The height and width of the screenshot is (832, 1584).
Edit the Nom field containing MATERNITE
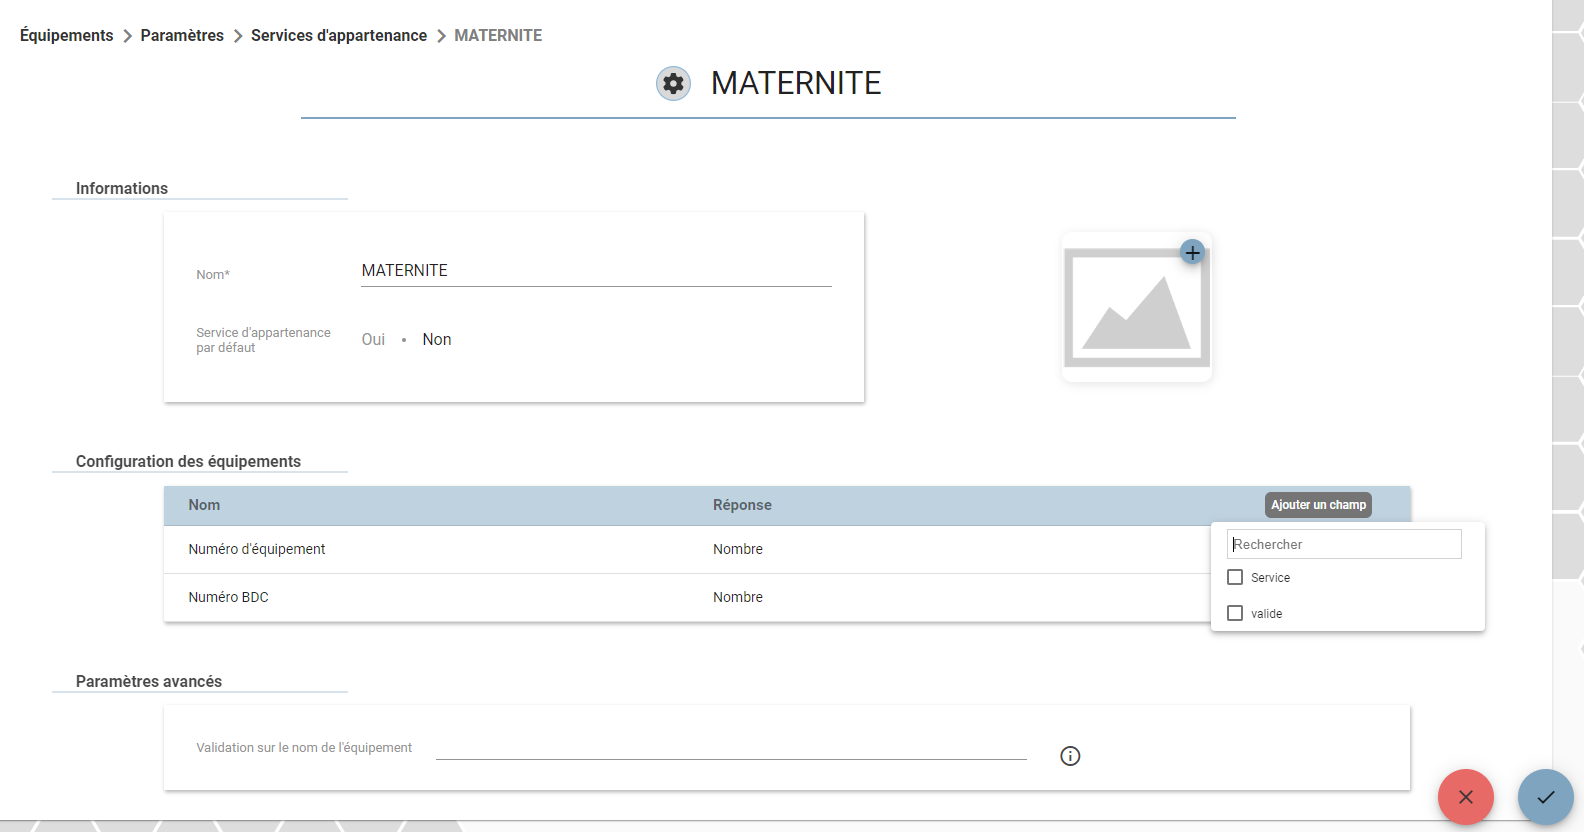(596, 271)
